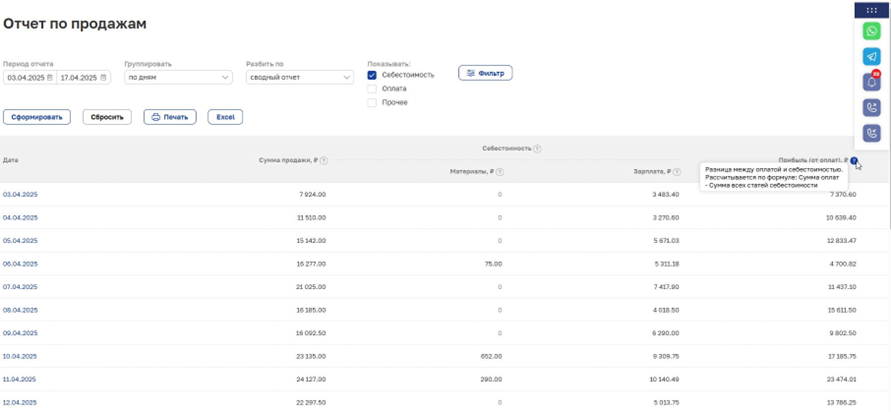Image resolution: width=891 pixels, height=412 pixels.
Task: Click the tooltip text Разница между оплатой и себестоимостью
Action: tap(773, 169)
